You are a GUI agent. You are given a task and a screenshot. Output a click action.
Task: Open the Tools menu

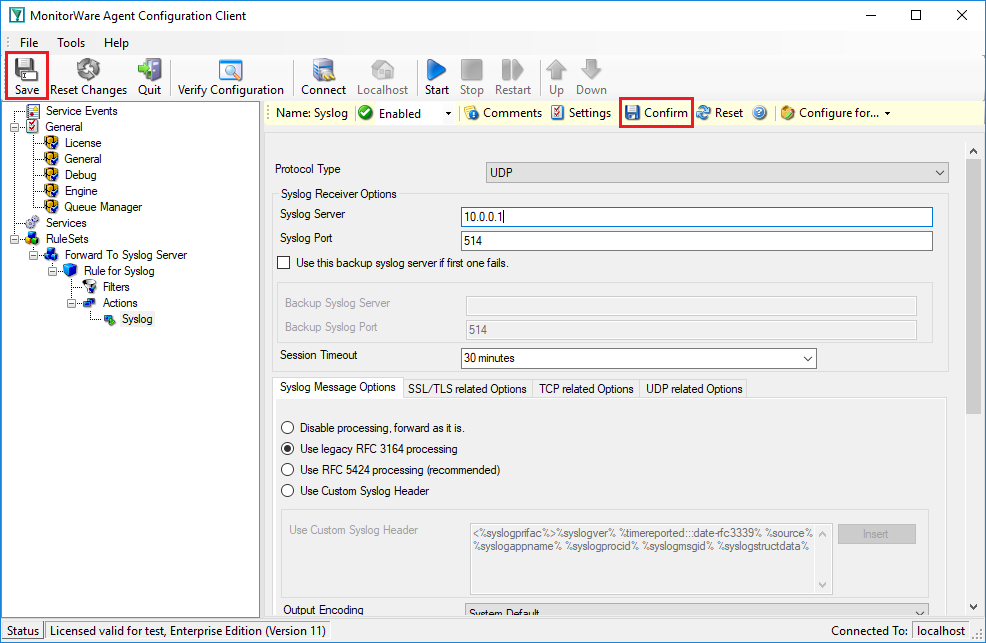point(71,43)
